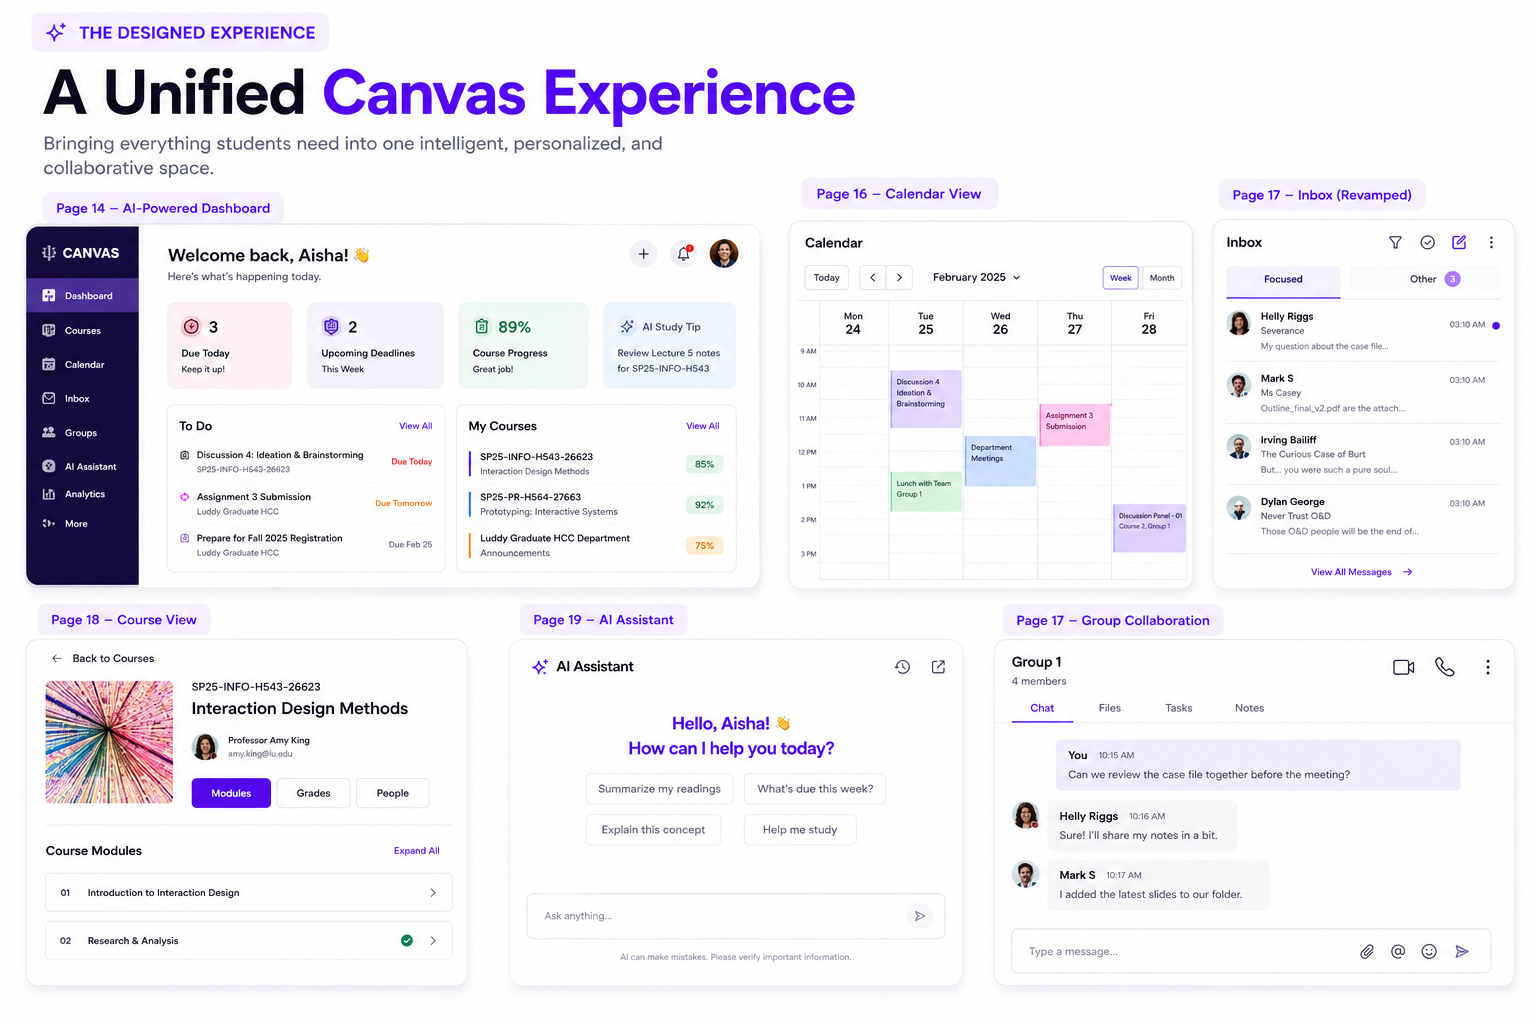Screen dimensions: 1536x1024
Task: Go to previous week in Calendar
Action: point(872,278)
